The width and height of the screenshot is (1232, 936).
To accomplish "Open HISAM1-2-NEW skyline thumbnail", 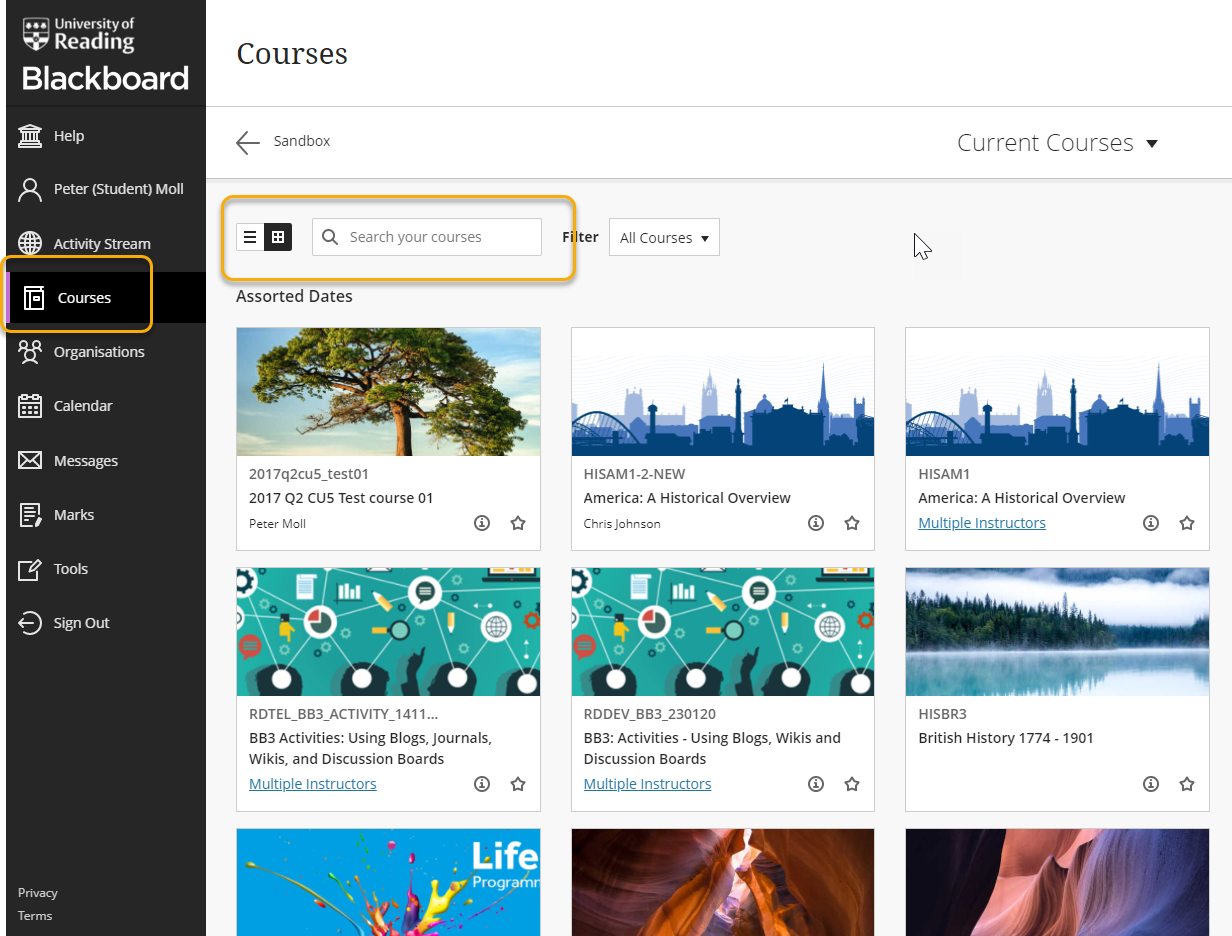I will [723, 392].
